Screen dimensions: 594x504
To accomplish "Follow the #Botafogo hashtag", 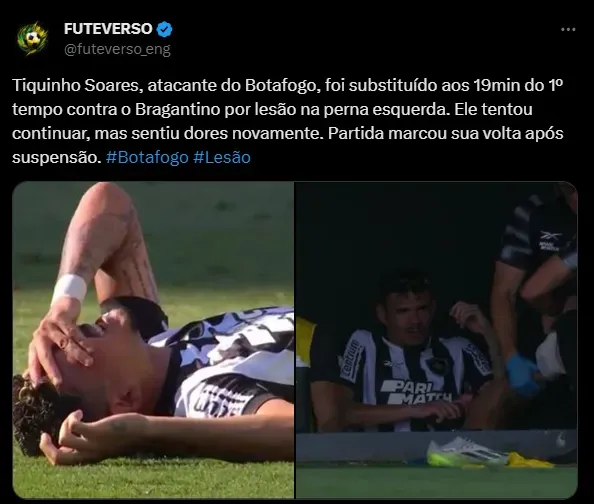I will [x=147, y=157].
